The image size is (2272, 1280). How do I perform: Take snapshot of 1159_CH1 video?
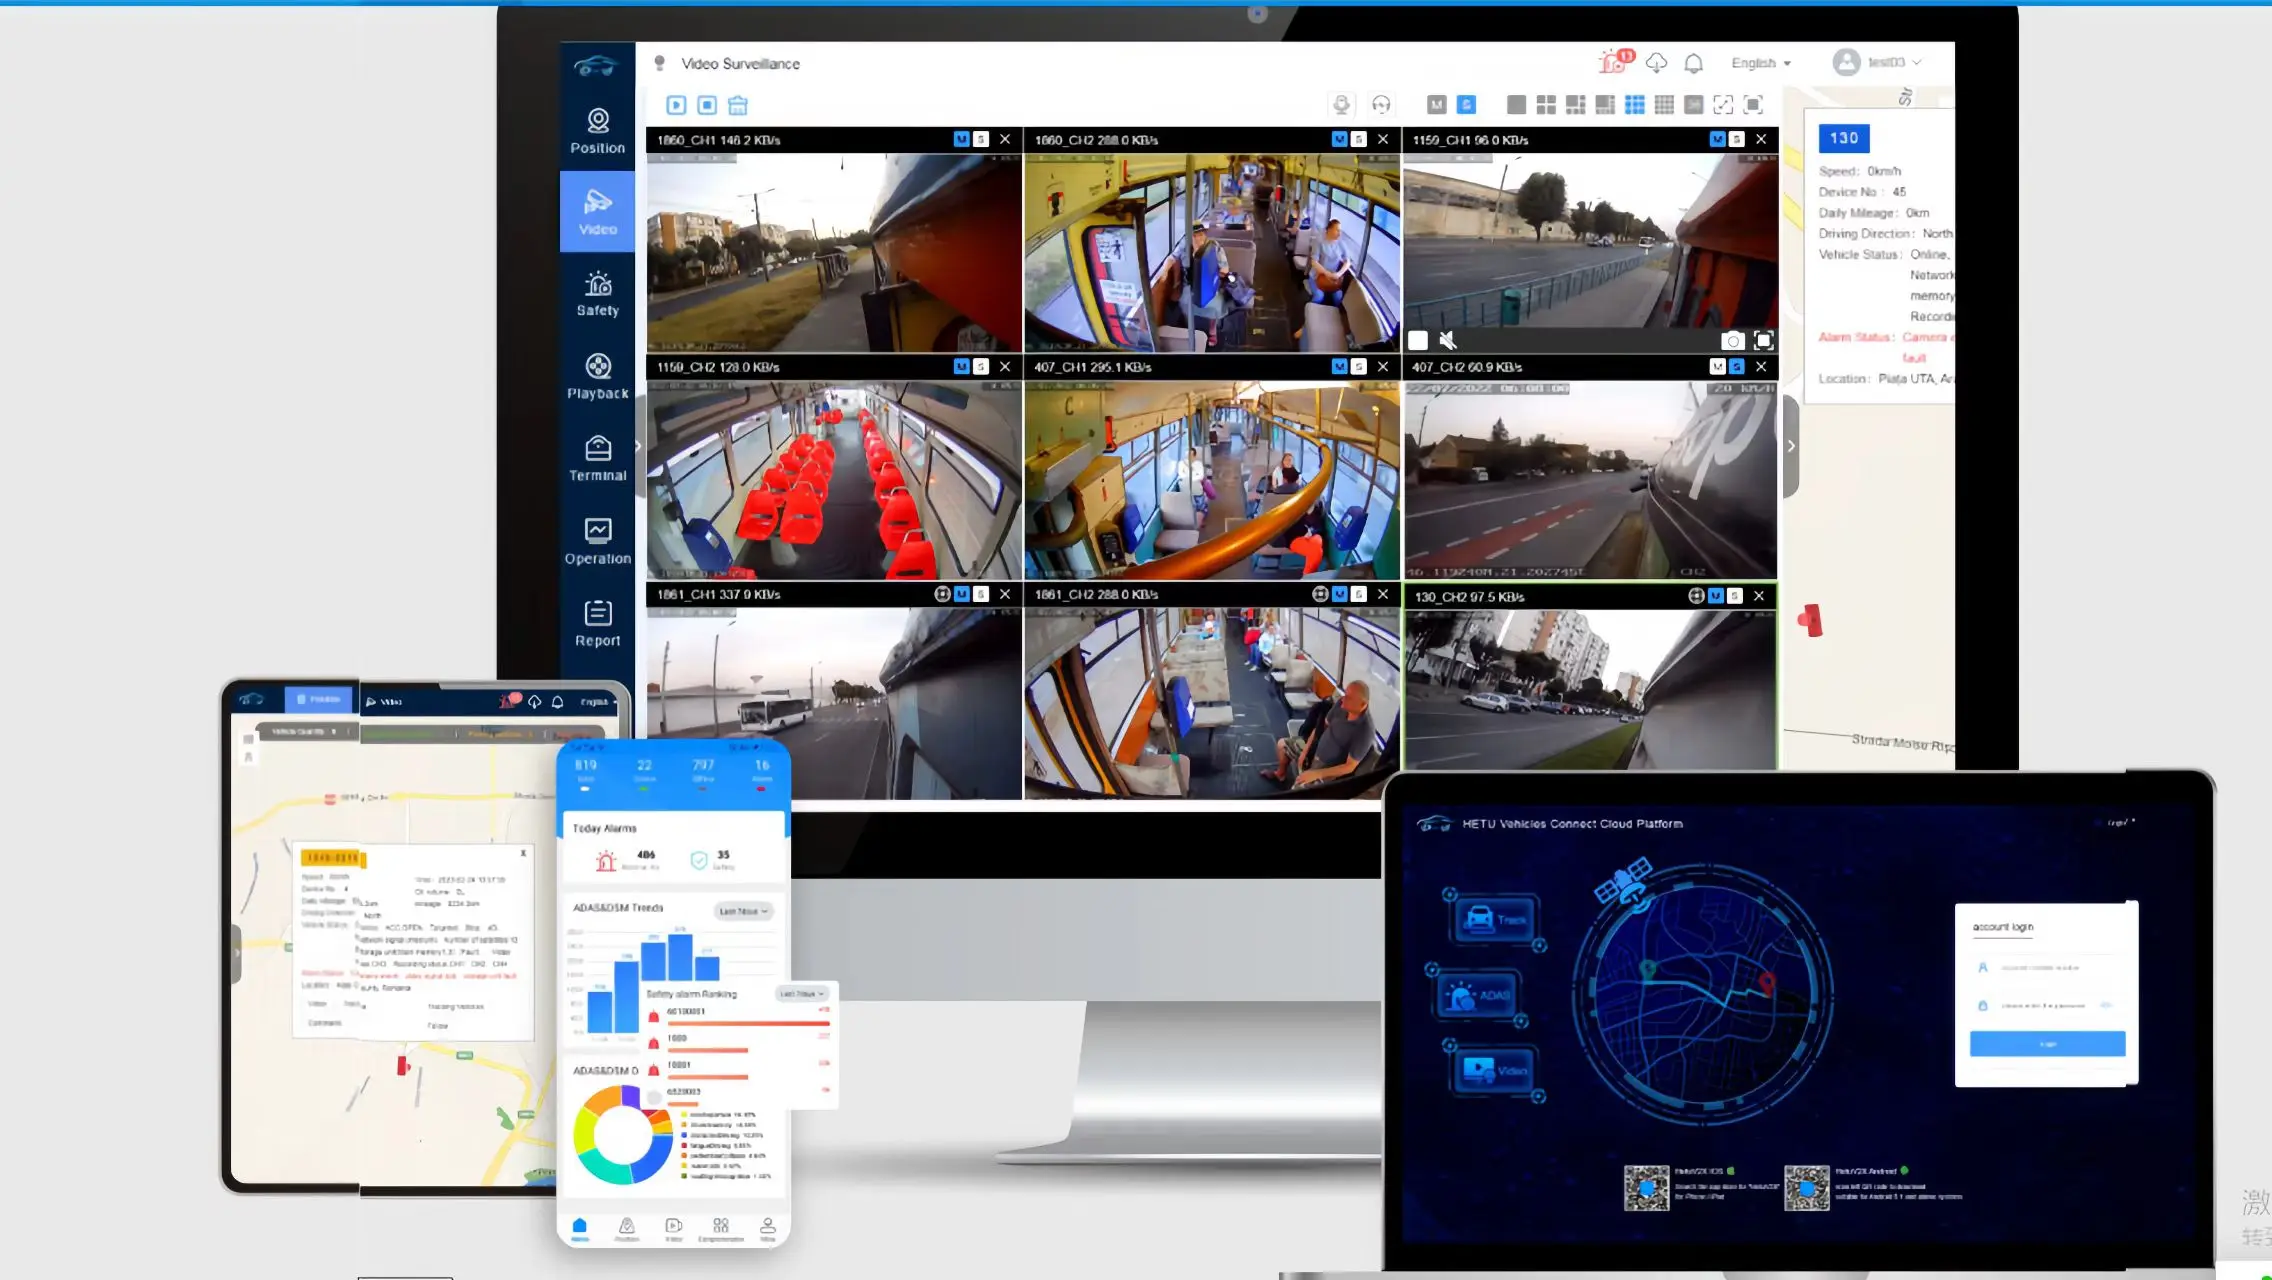click(1733, 341)
